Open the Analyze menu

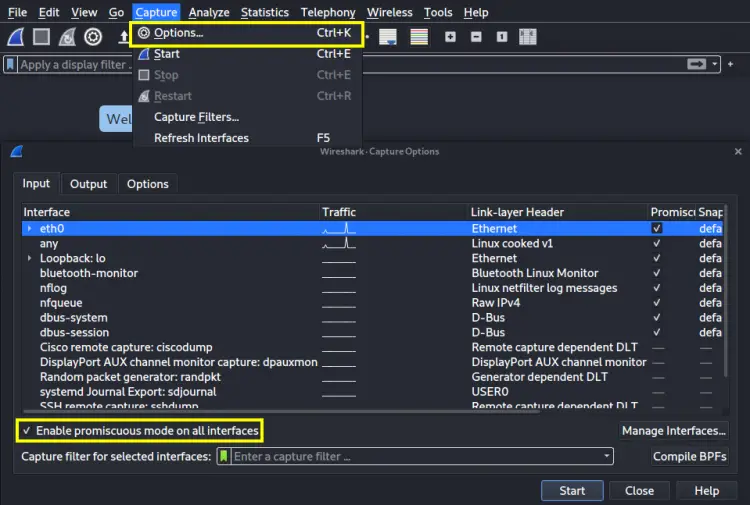tap(209, 12)
